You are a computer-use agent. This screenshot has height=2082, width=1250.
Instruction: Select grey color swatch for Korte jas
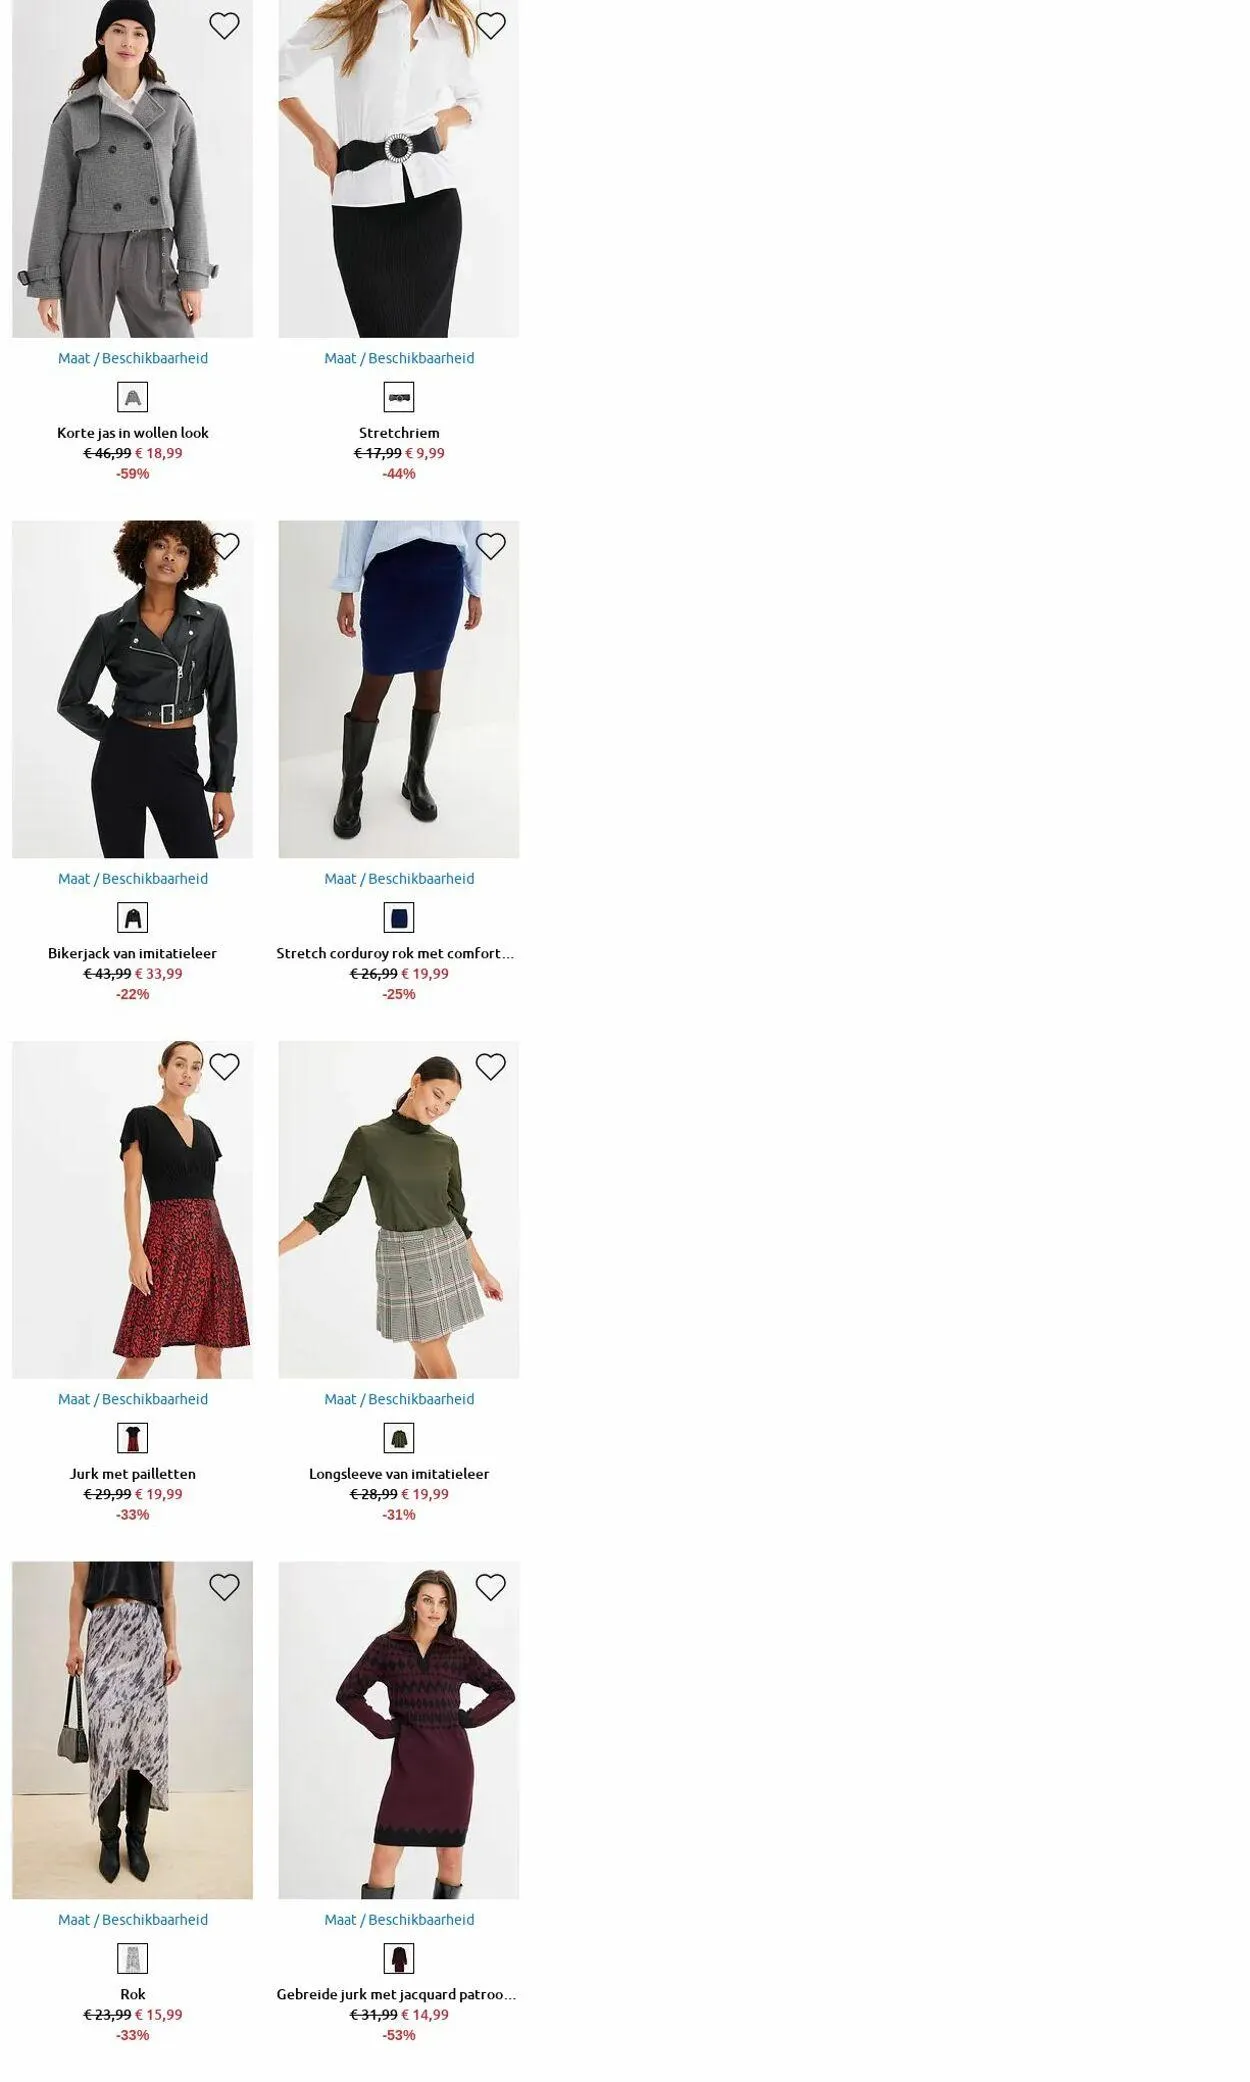point(132,397)
